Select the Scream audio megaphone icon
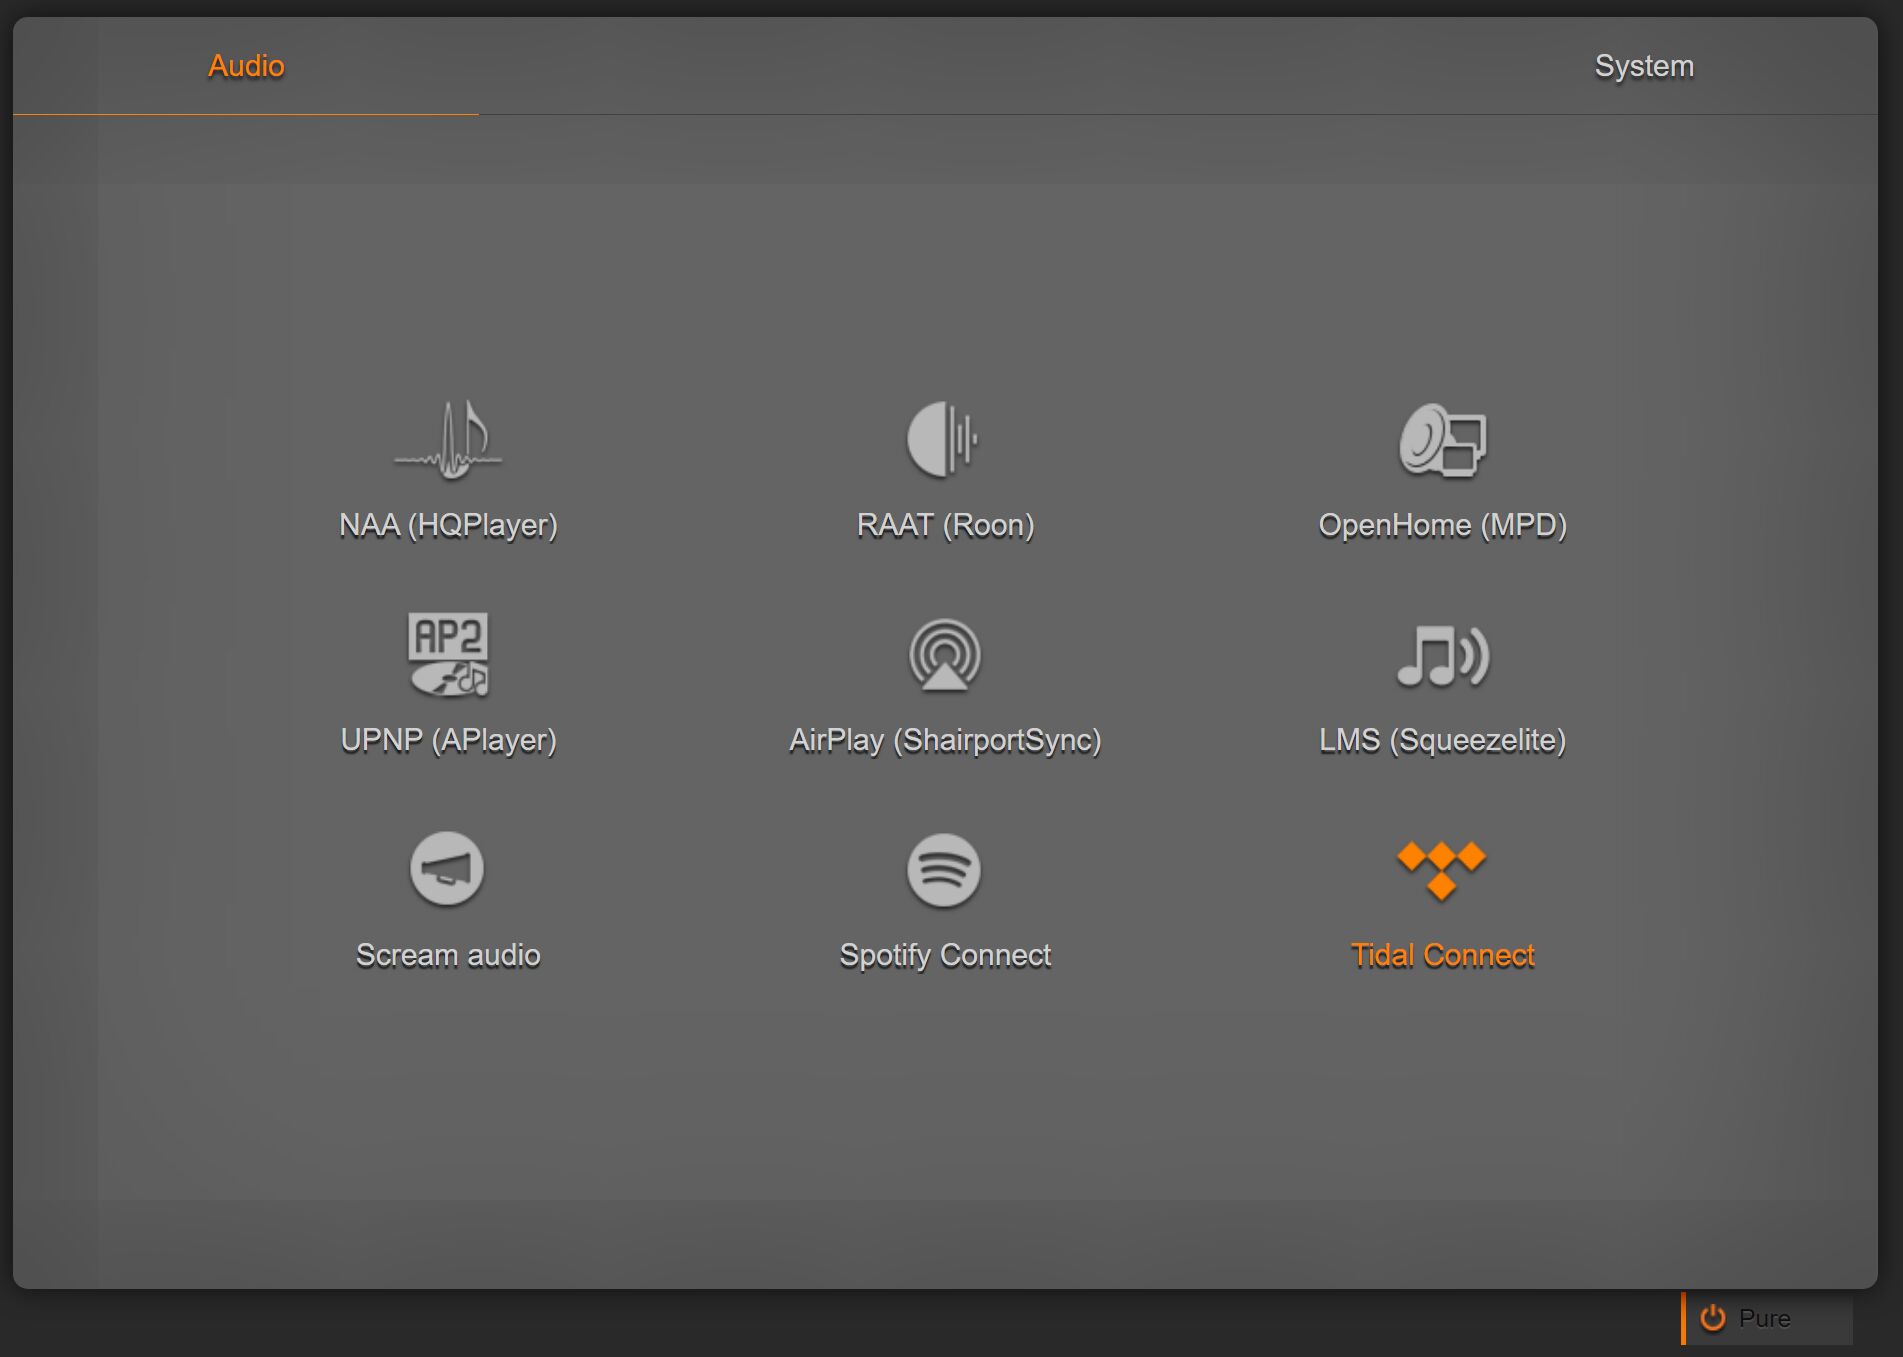1903x1357 pixels. click(447, 869)
